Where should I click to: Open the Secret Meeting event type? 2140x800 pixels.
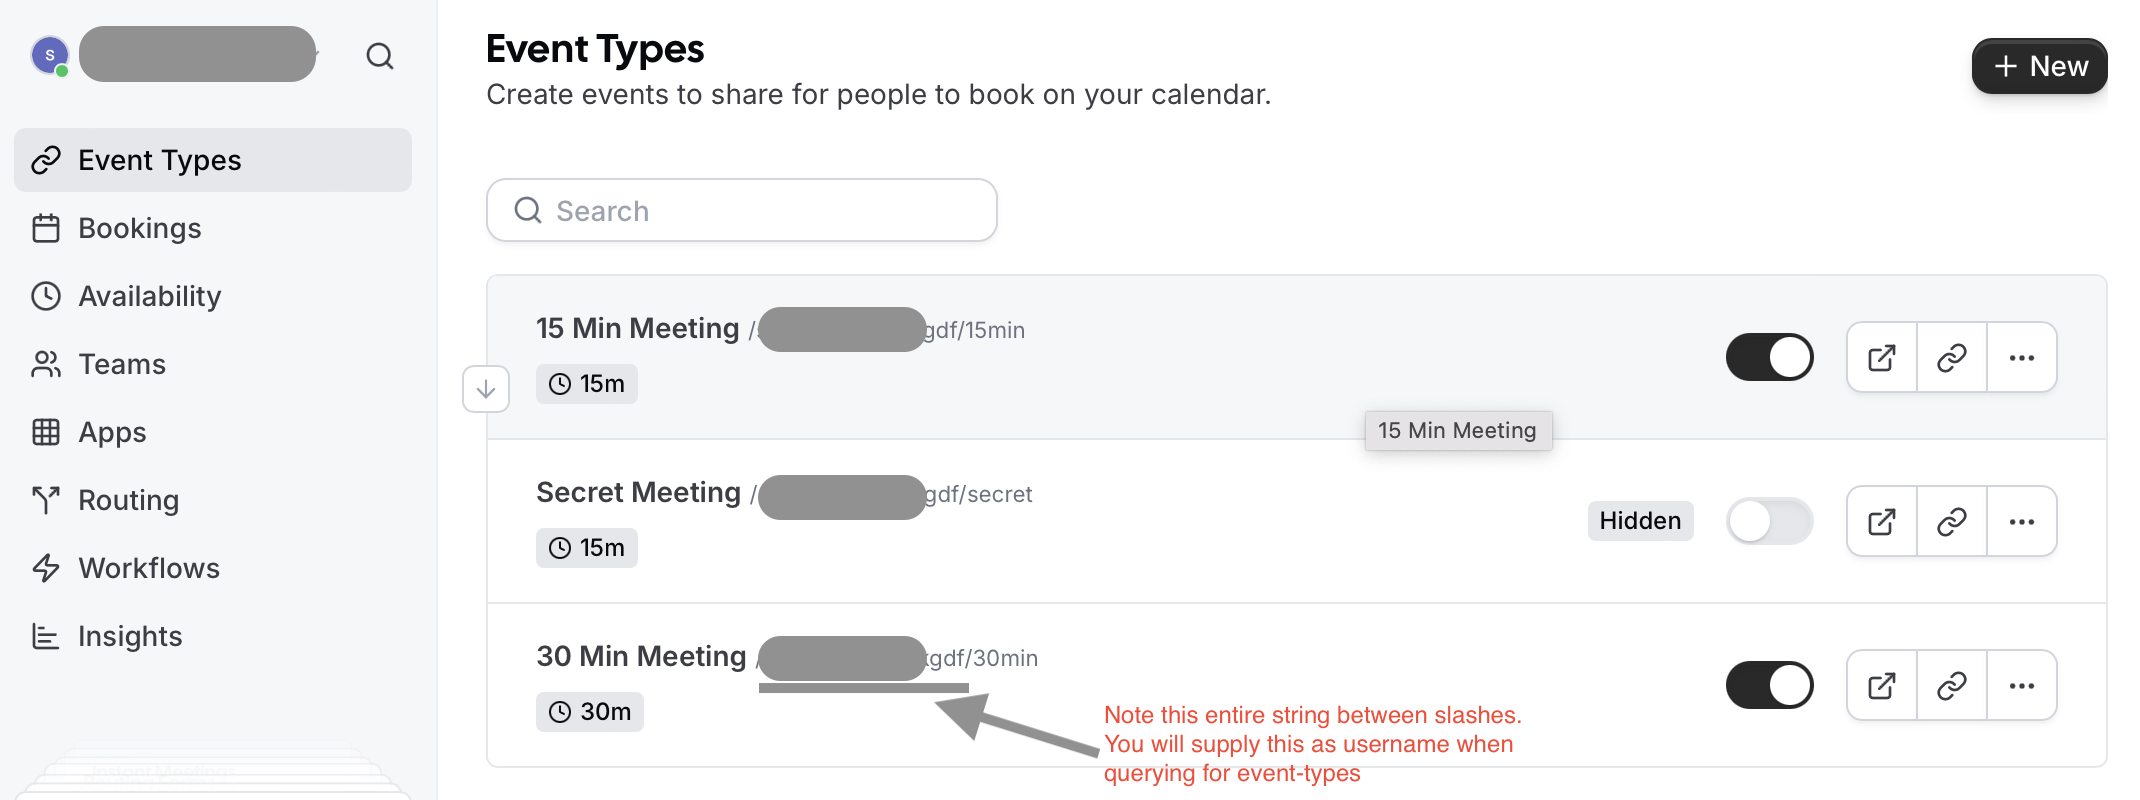638,492
